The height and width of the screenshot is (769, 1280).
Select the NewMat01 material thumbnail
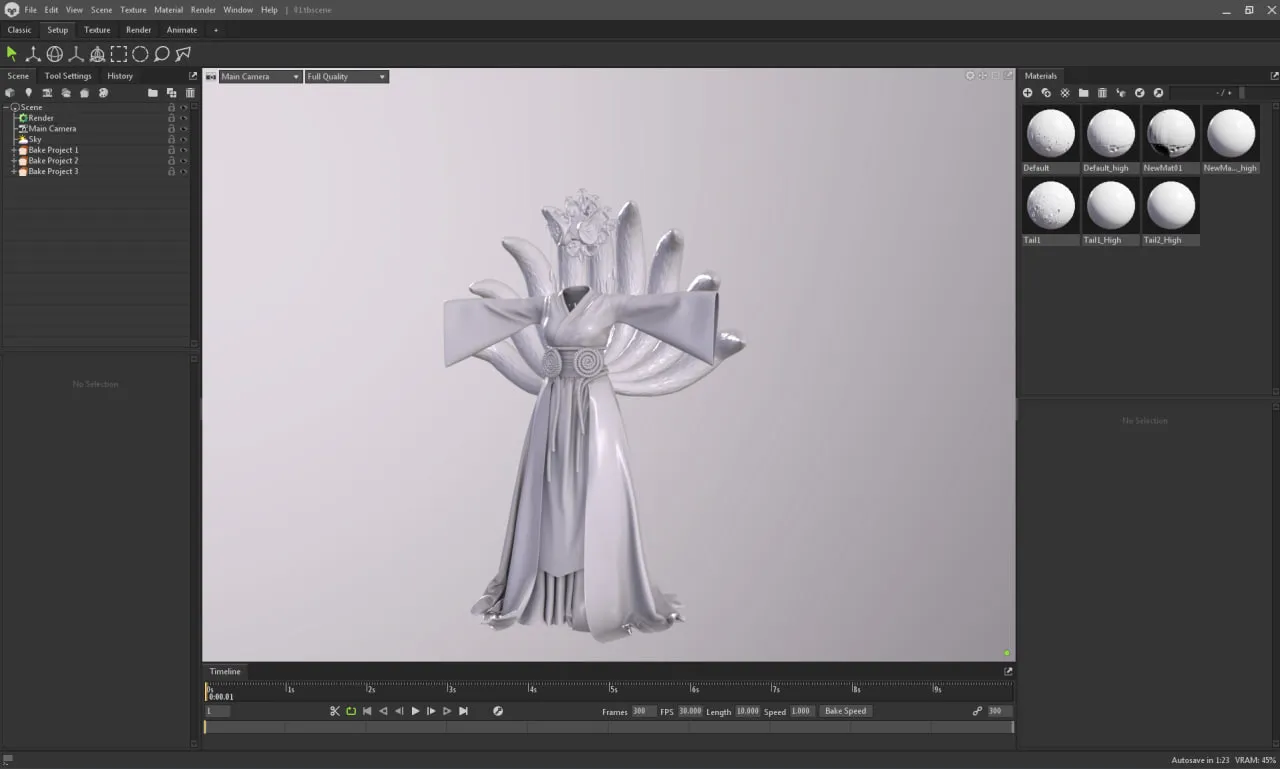(1171, 140)
